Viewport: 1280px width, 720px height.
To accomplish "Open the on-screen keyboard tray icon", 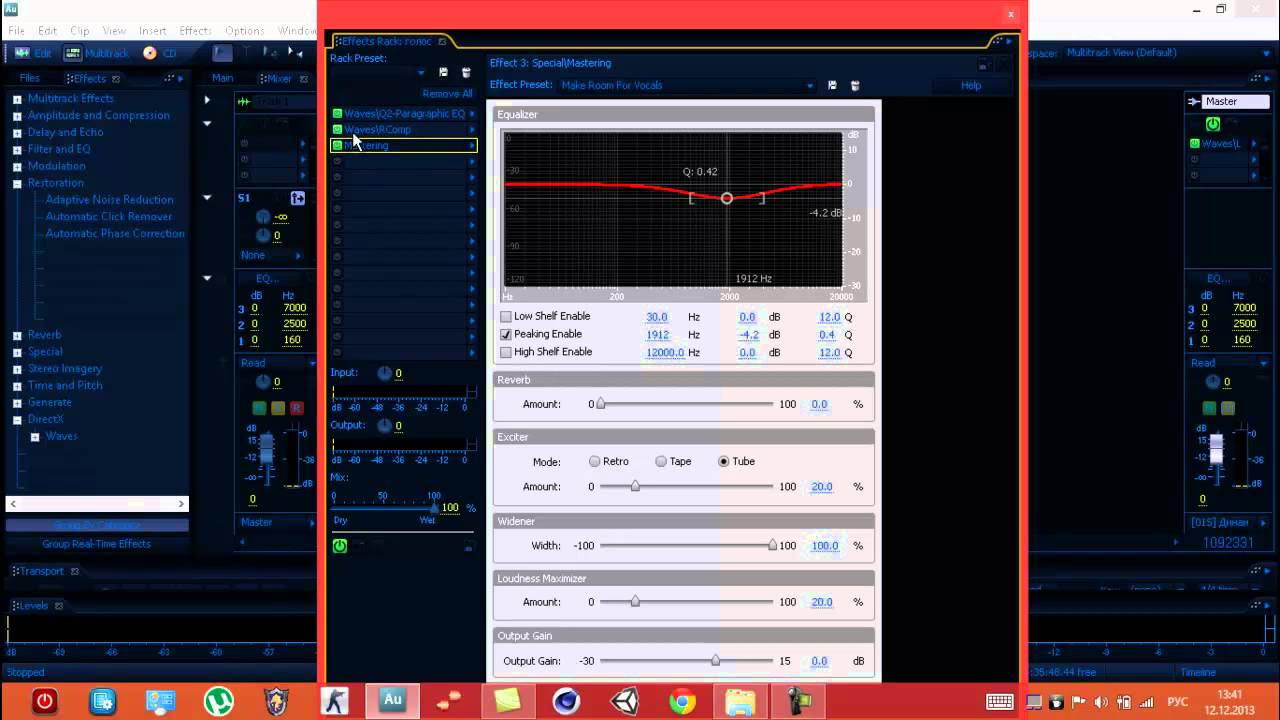I will point(1000,702).
